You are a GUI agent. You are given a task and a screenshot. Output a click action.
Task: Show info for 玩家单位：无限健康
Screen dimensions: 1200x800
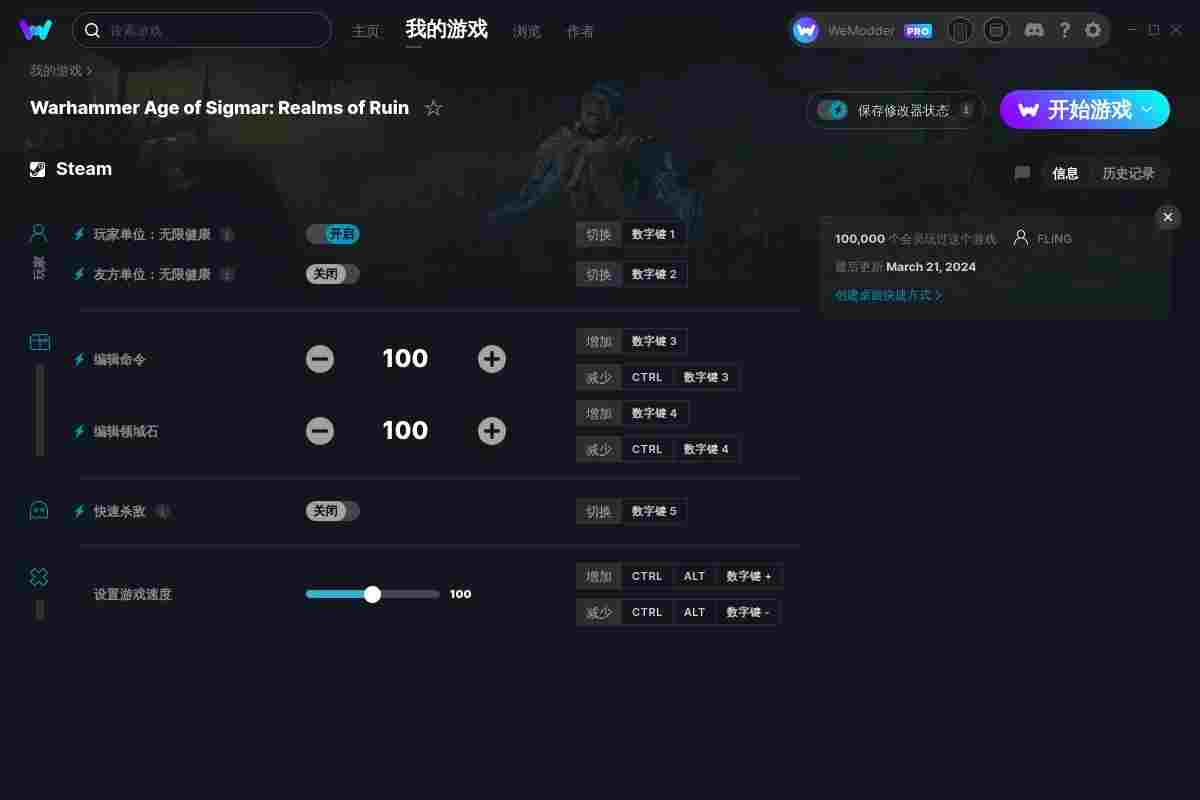click(x=227, y=234)
